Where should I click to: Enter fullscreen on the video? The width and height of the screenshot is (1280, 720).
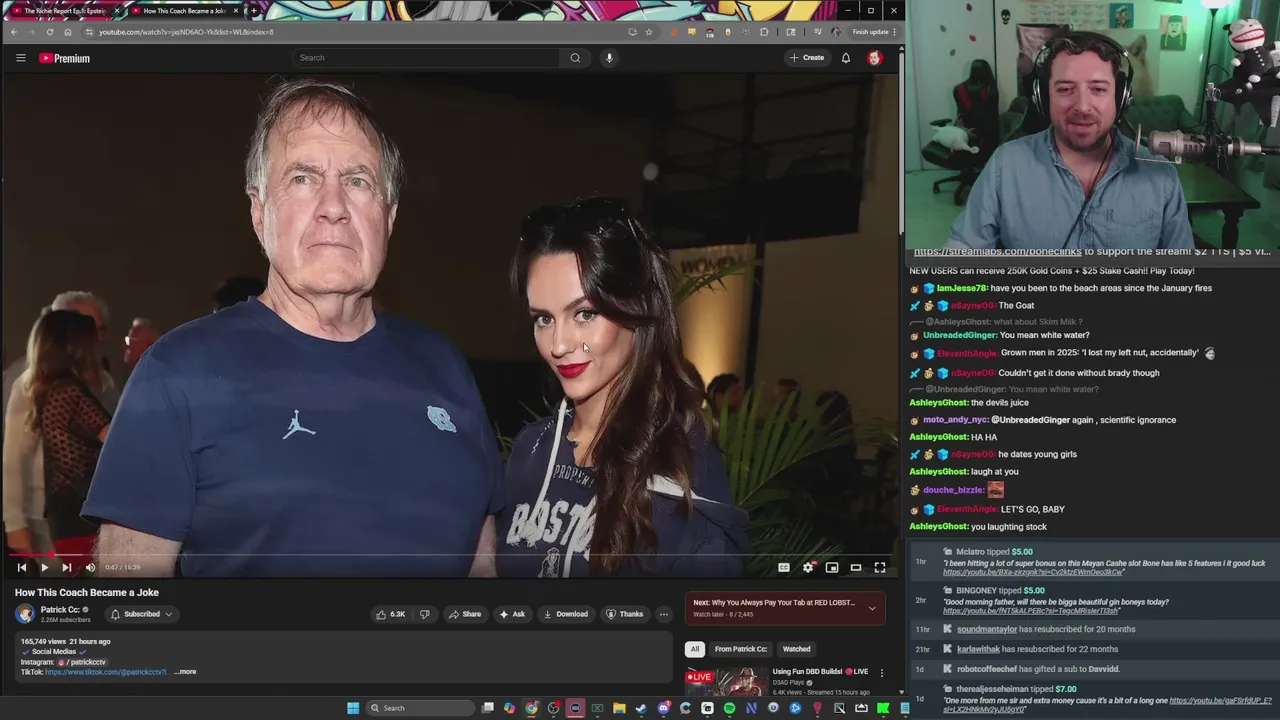880,567
